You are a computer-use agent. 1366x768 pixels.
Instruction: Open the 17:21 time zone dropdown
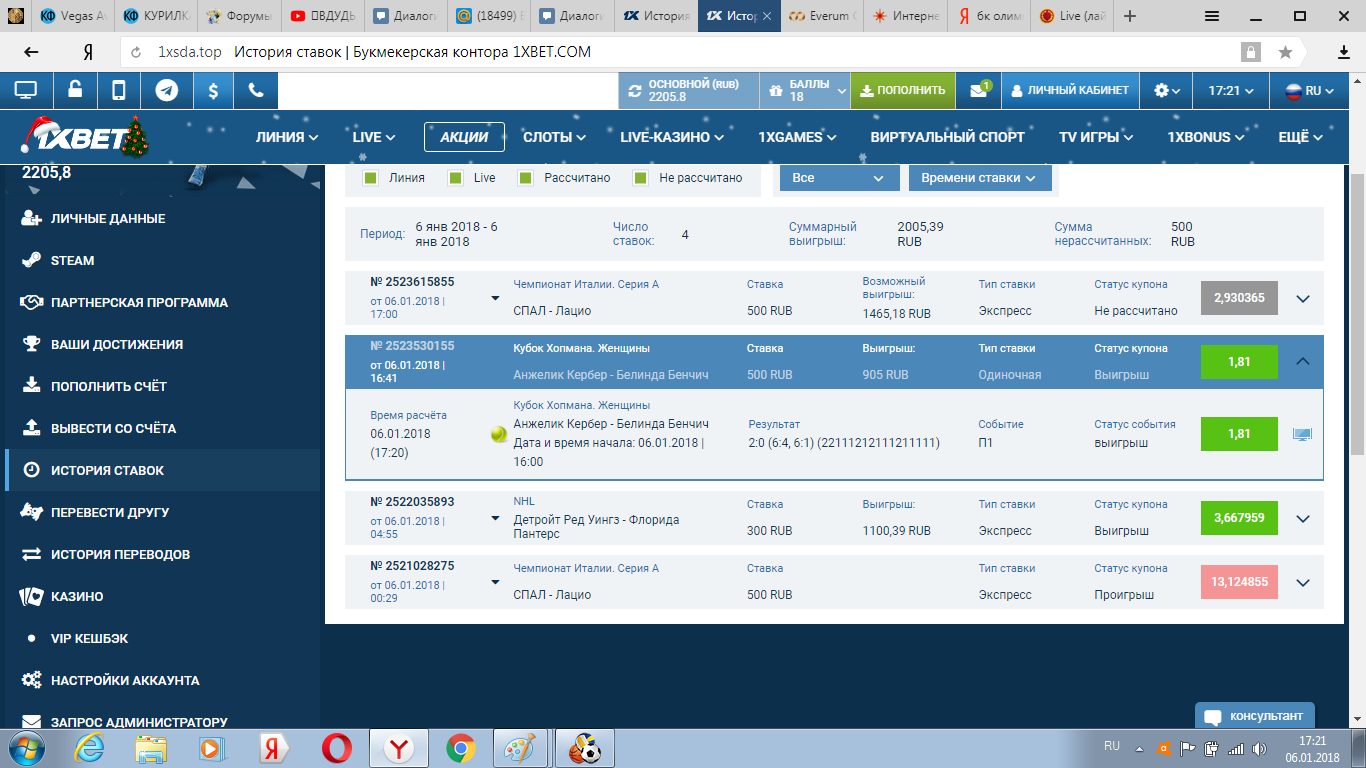point(1231,91)
